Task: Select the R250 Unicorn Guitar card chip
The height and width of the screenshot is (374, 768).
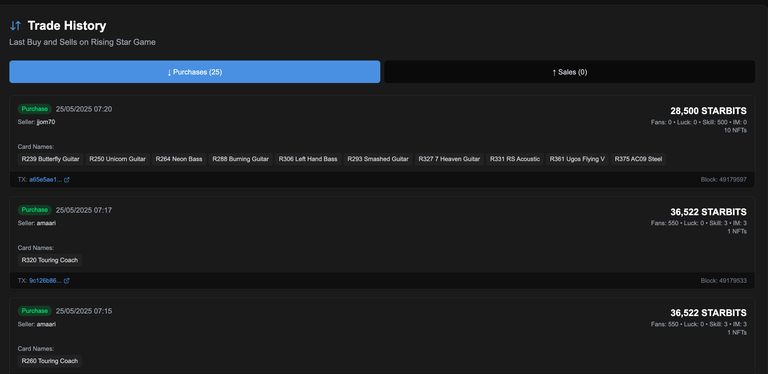Action: 118,159
